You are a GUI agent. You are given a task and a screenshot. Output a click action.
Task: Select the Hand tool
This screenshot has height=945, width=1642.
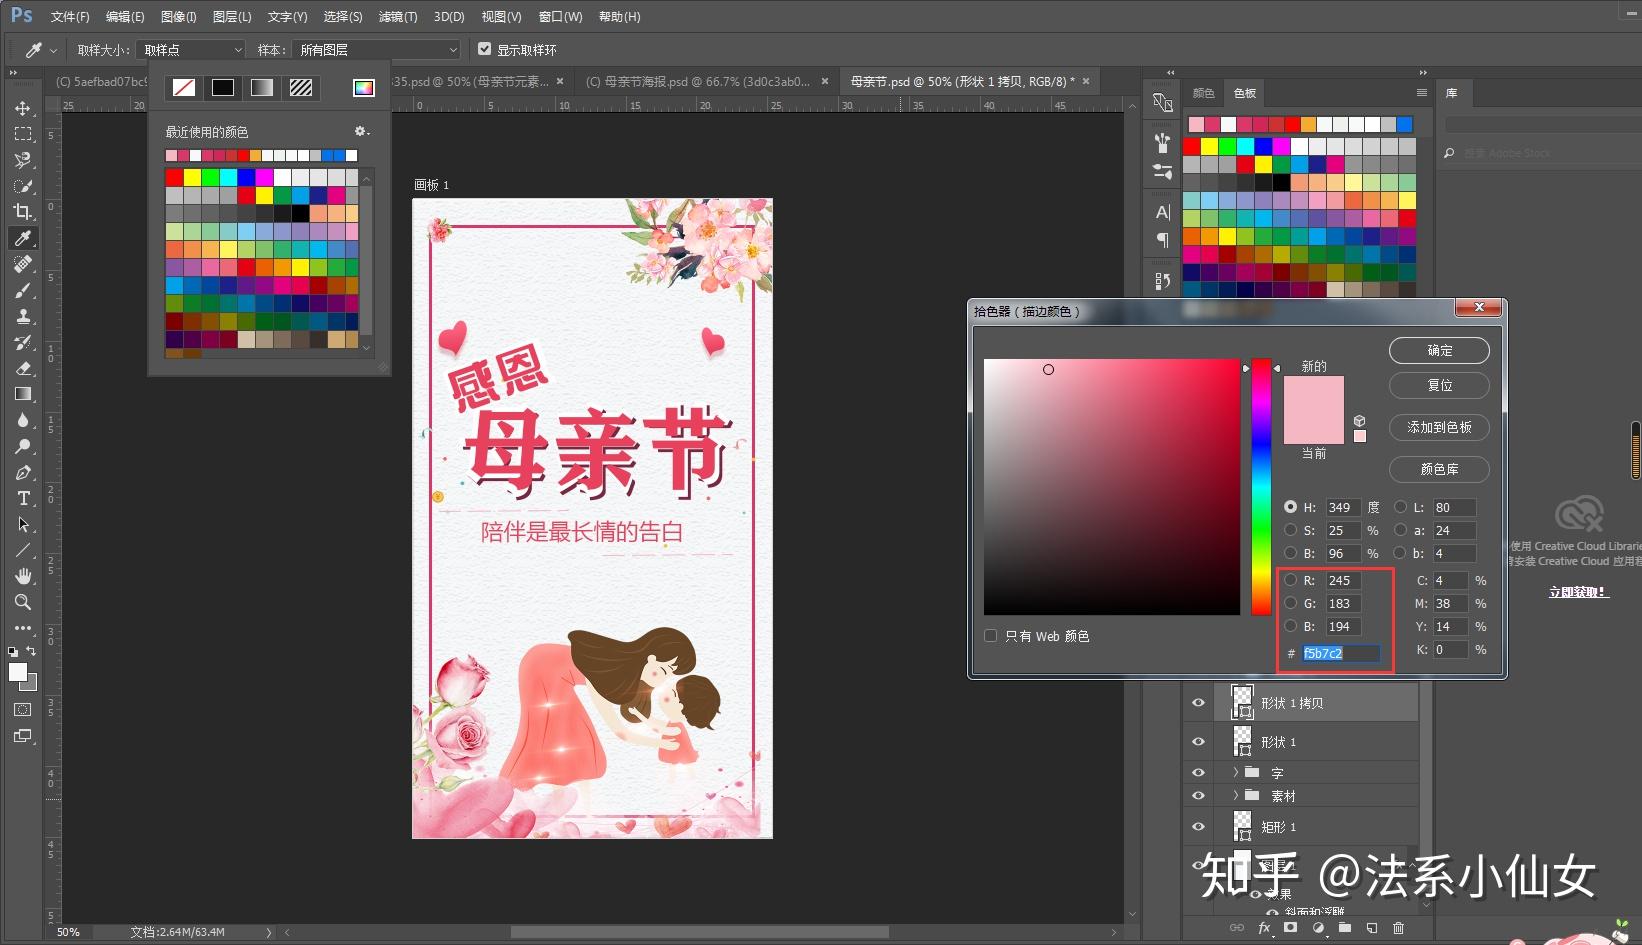23,576
